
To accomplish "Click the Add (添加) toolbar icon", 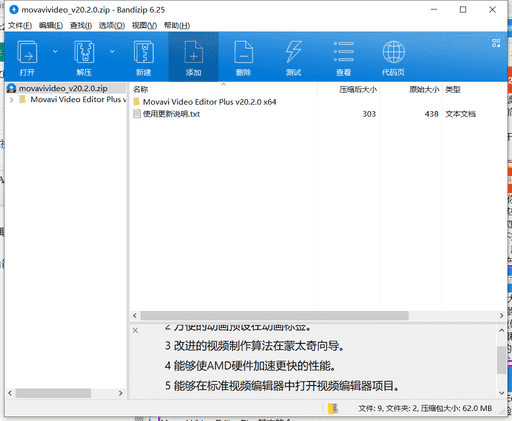I will [194, 52].
